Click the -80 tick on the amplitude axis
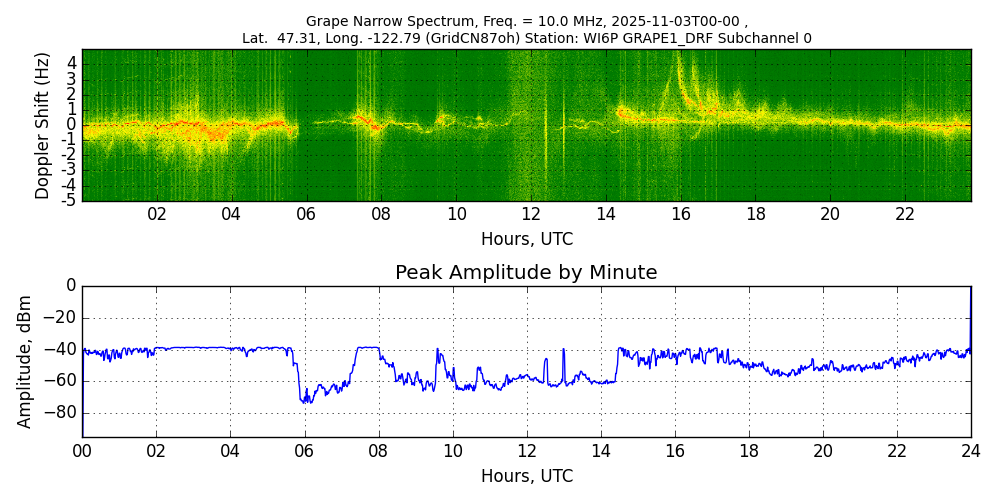Screen dimensions: 1000x500 click(x=60, y=413)
